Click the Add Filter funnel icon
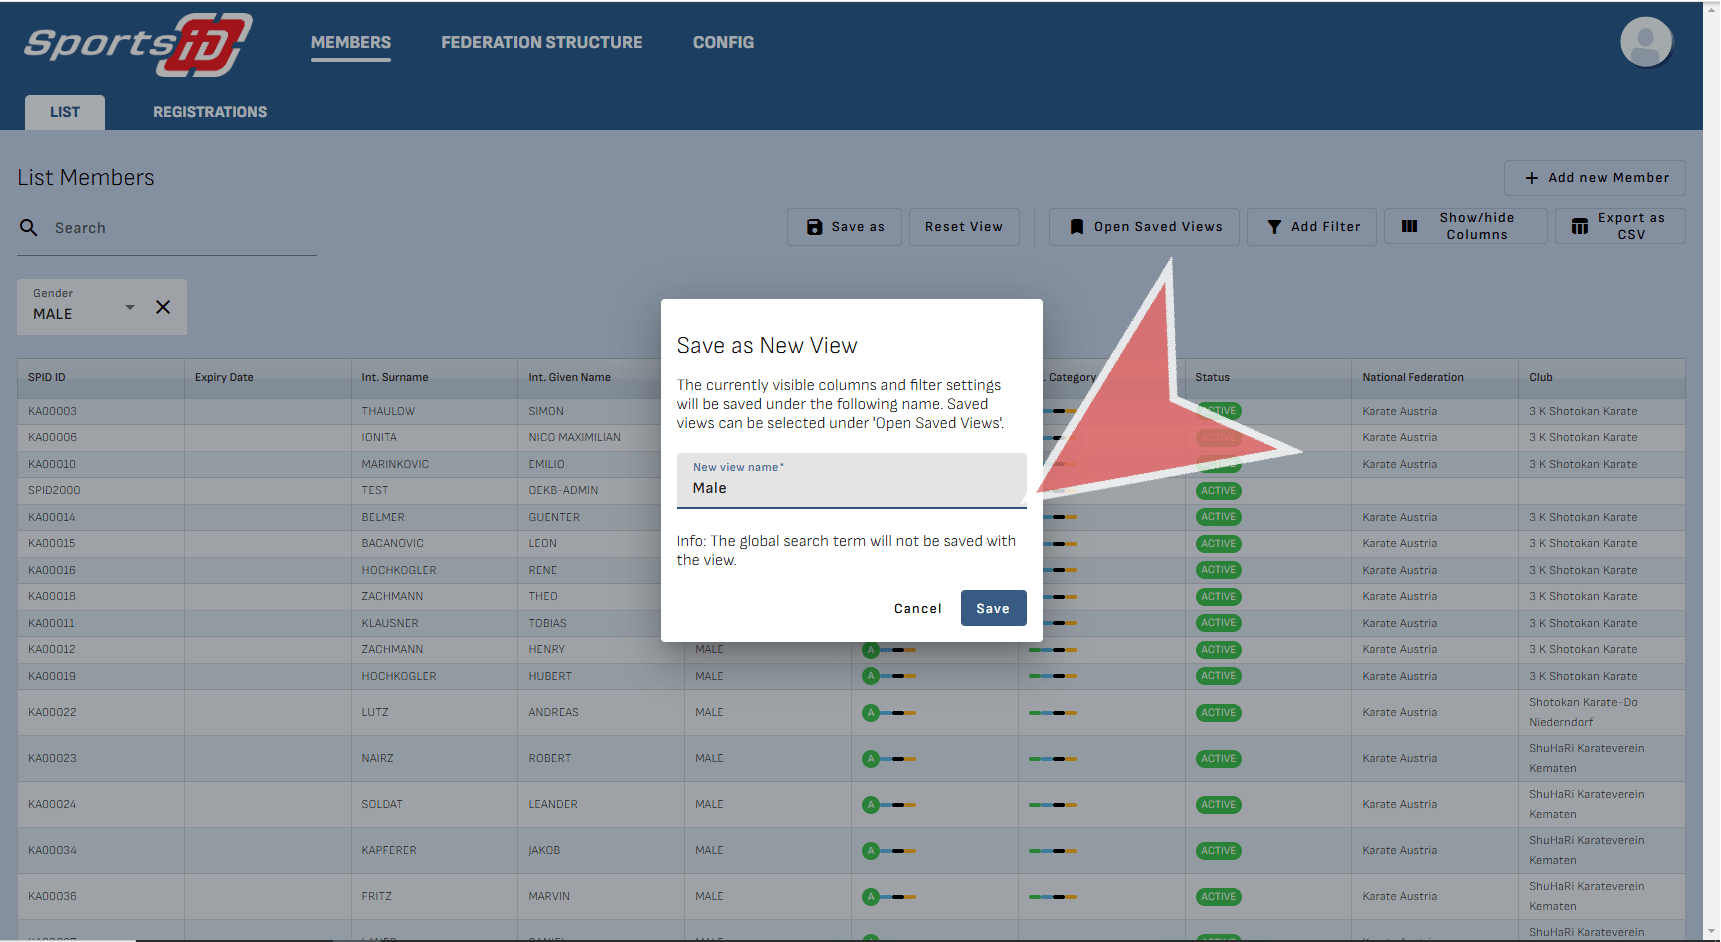1721x942 pixels. click(x=1274, y=227)
